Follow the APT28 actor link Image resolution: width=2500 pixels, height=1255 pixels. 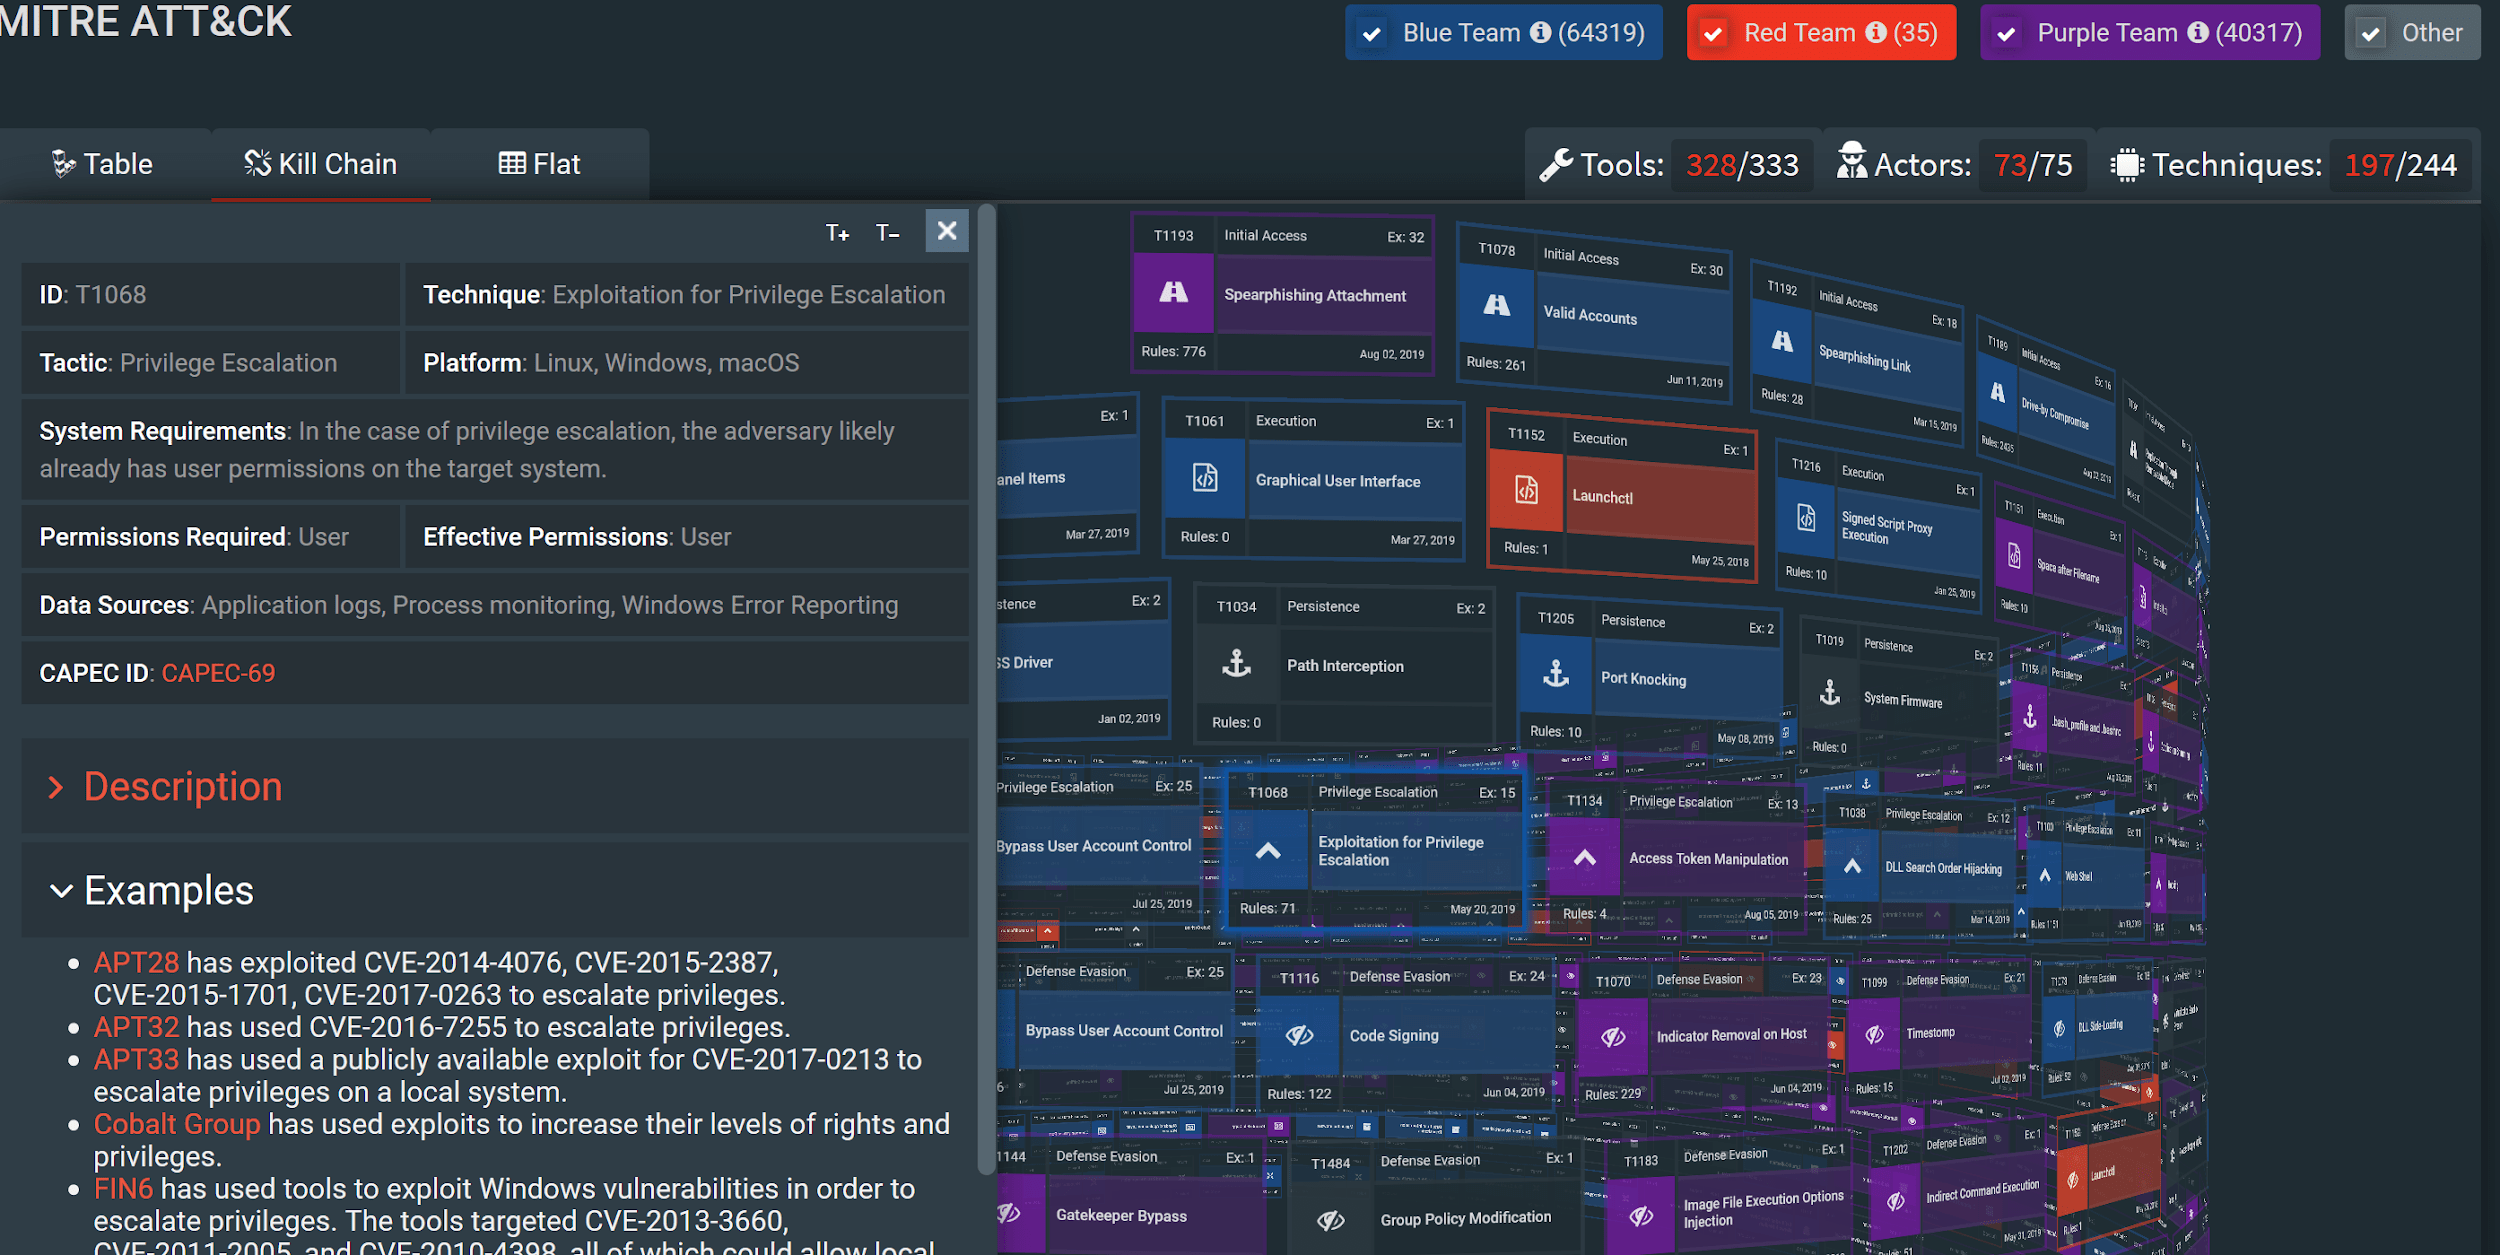136,963
